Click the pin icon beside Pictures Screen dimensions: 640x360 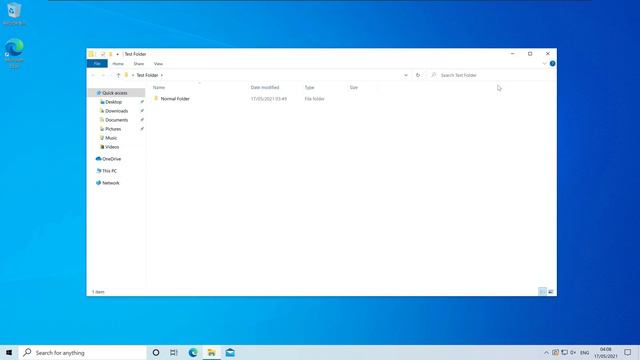142,129
